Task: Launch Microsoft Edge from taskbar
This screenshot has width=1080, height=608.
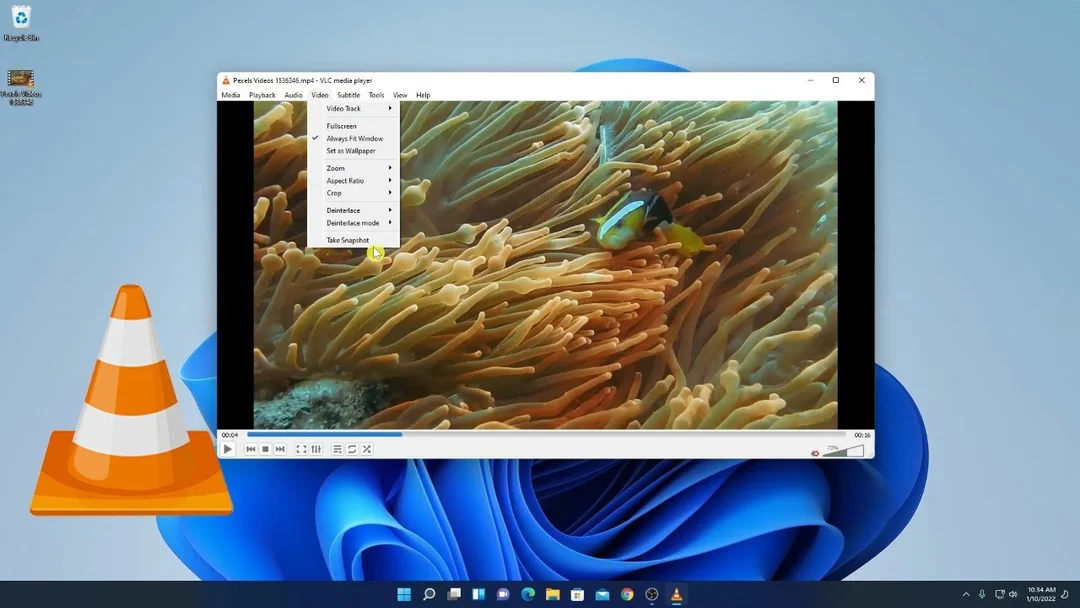Action: (528, 594)
